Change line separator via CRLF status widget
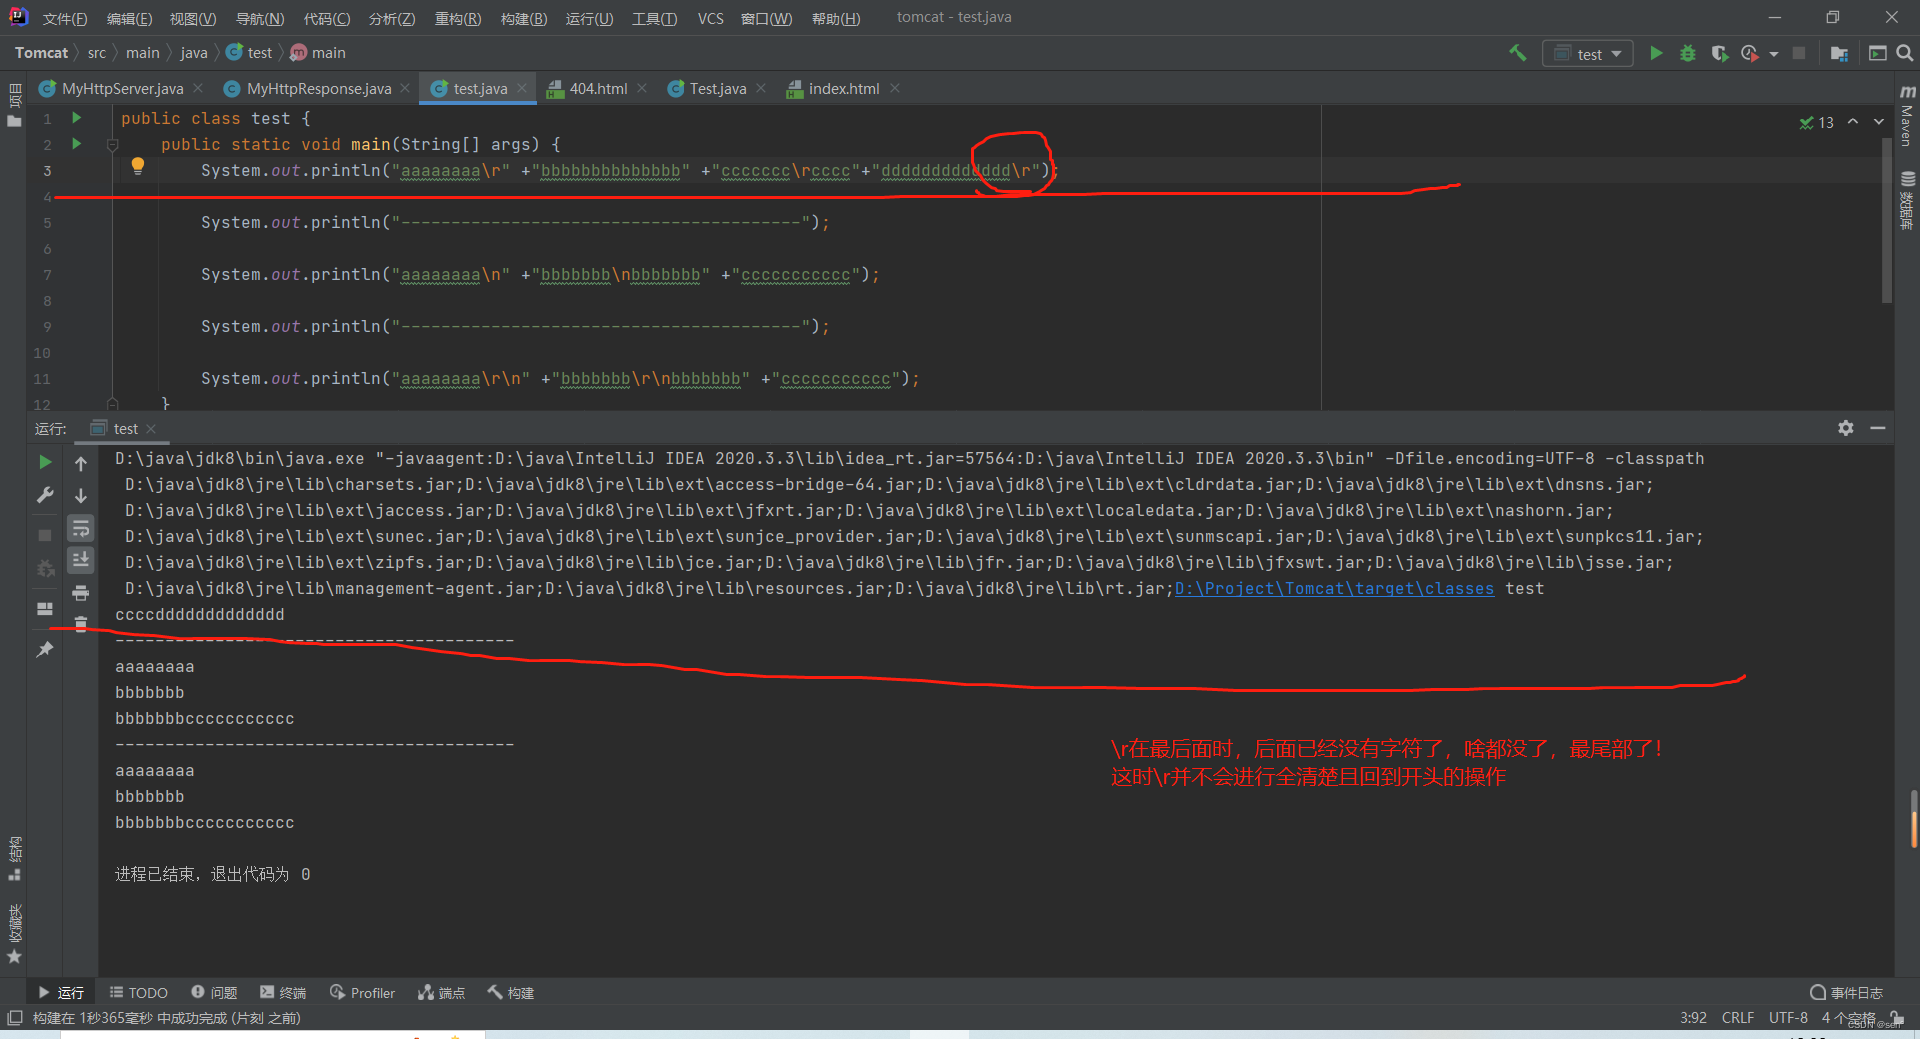This screenshot has width=1920, height=1039. tap(1738, 1017)
